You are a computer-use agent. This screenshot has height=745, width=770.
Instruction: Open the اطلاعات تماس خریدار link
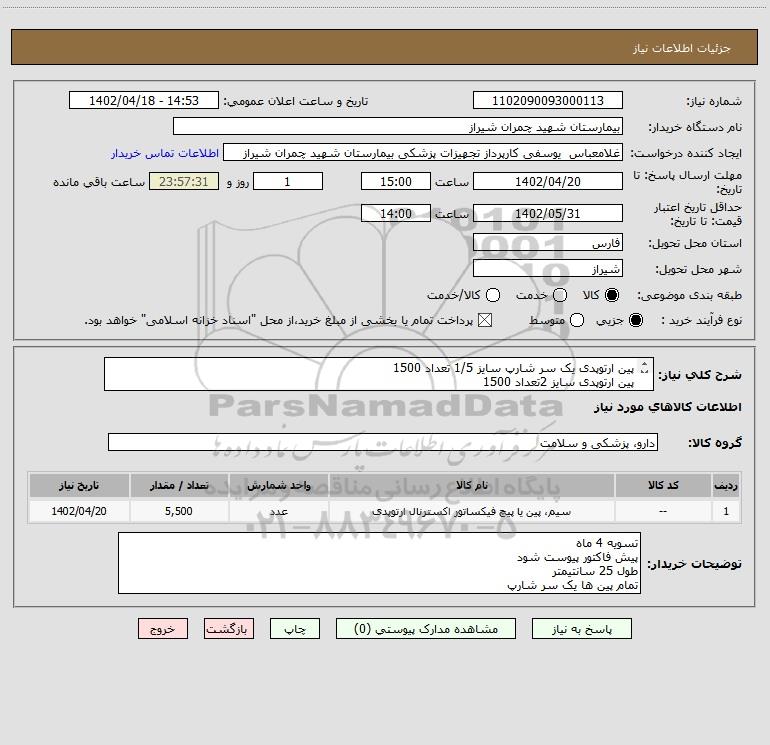tap(165, 153)
